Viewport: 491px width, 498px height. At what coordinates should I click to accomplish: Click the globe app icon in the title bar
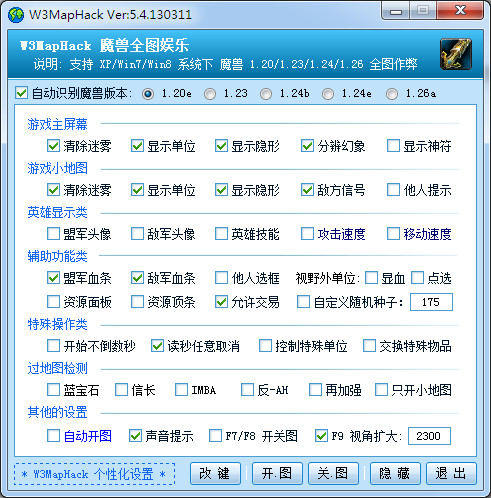click(16, 15)
